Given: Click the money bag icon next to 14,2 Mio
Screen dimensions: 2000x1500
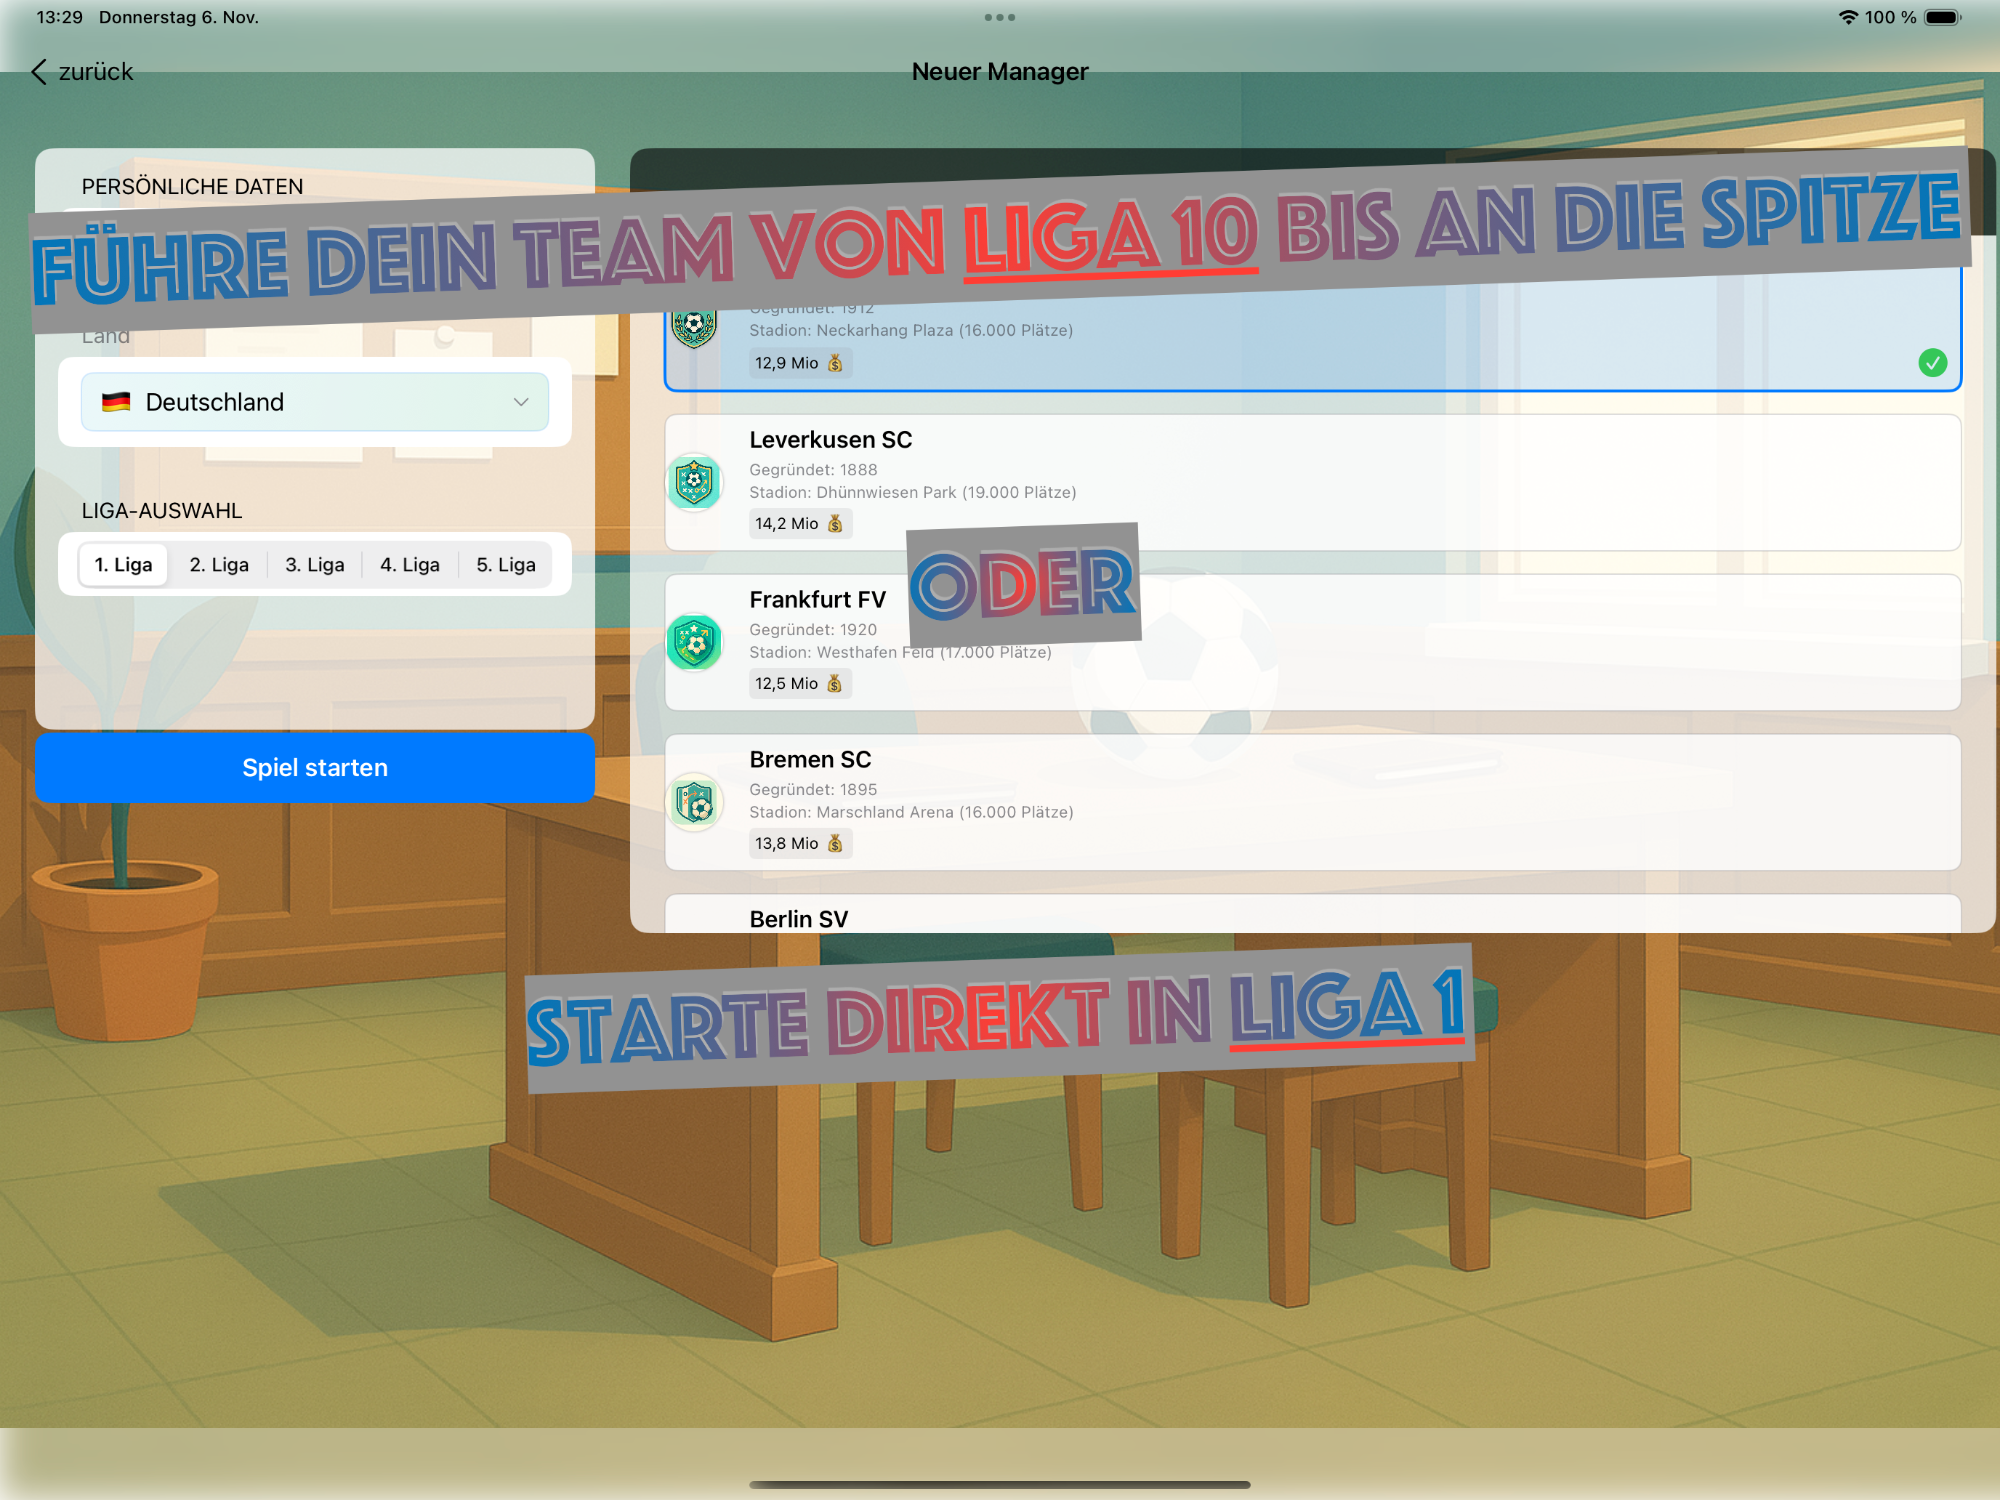Looking at the screenshot, I should (835, 523).
